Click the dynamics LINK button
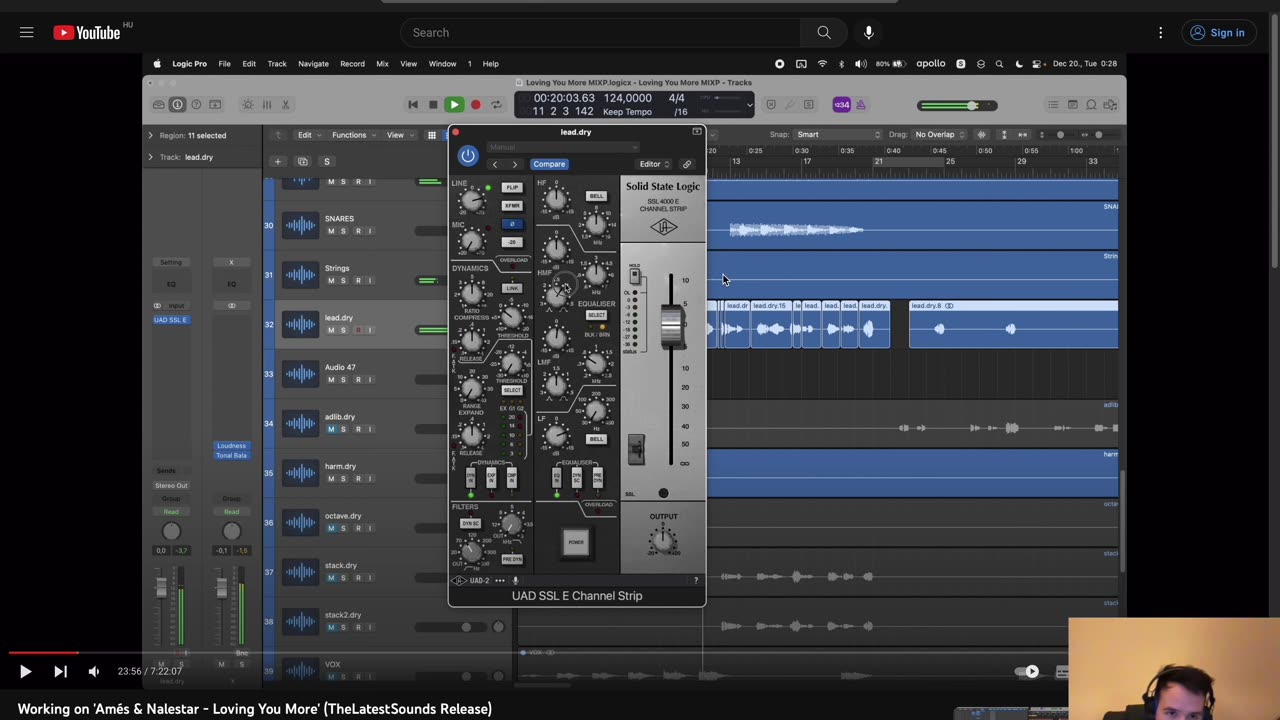The image size is (1280, 720). tap(512, 288)
